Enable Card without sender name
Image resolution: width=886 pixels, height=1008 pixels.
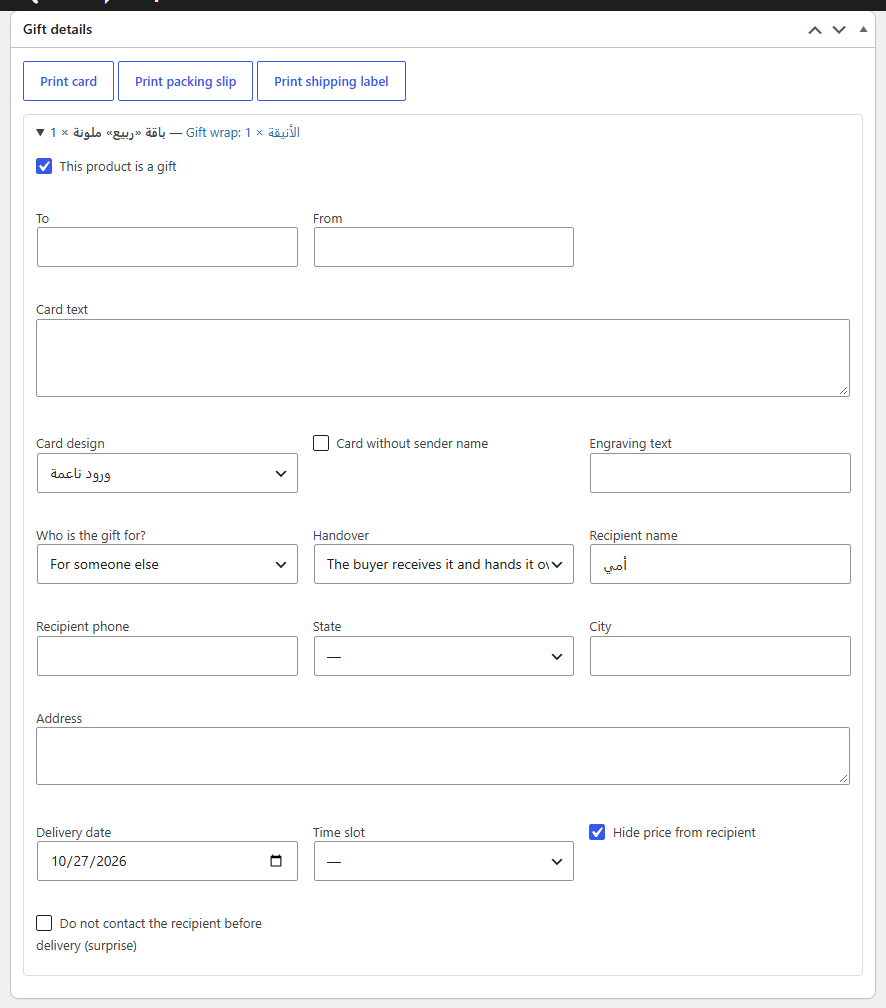[321, 443]
